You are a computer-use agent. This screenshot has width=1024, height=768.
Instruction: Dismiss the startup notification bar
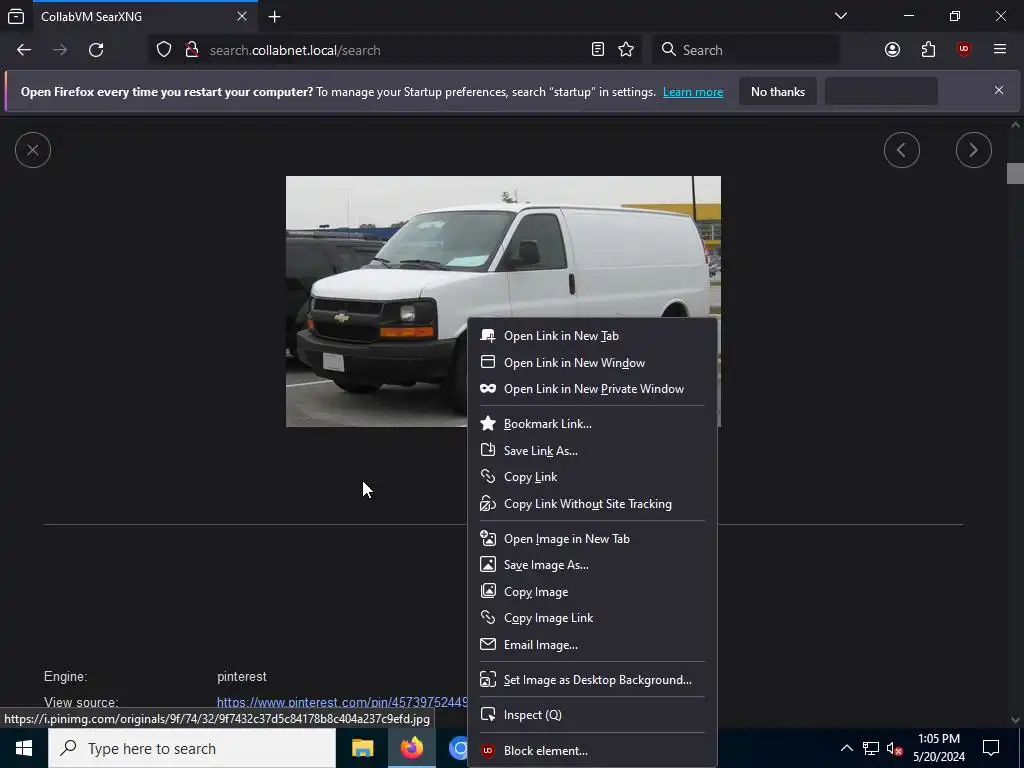[x=999, y=91]
